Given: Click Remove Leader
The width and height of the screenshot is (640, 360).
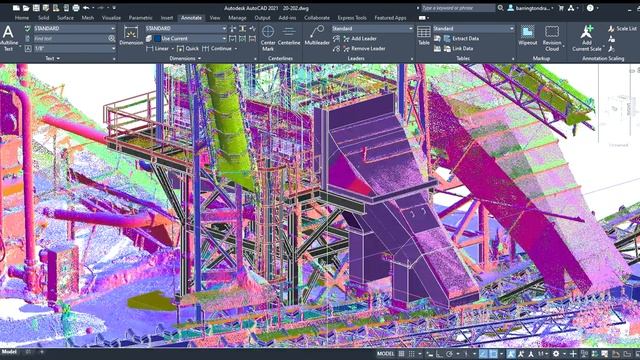Looking at the screenshot, I should pos(364,49).
